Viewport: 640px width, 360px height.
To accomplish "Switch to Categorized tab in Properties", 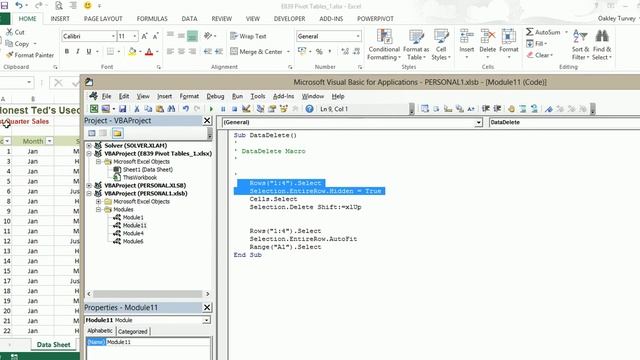I will tap(133, 331).
